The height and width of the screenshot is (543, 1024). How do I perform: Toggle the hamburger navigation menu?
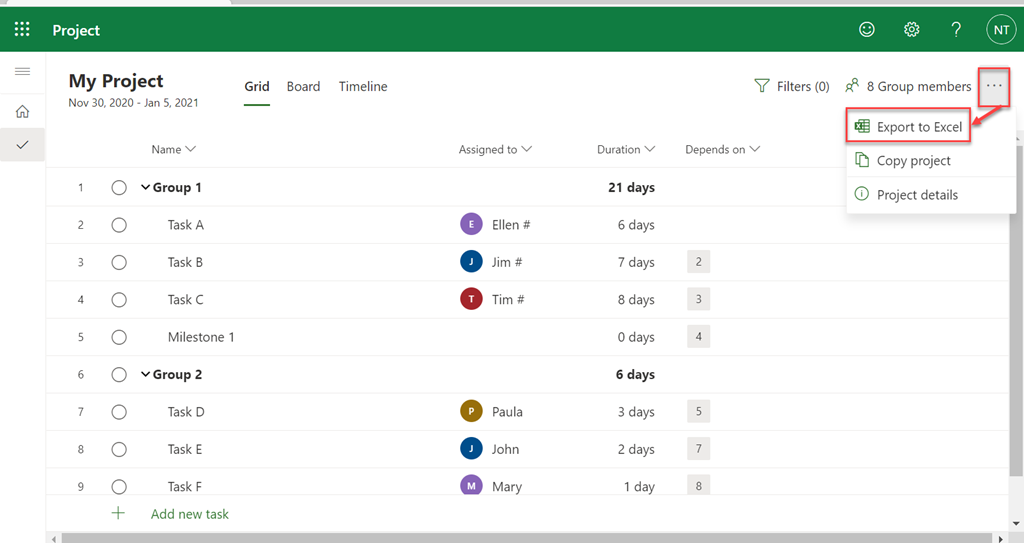(x=22, y=72)
